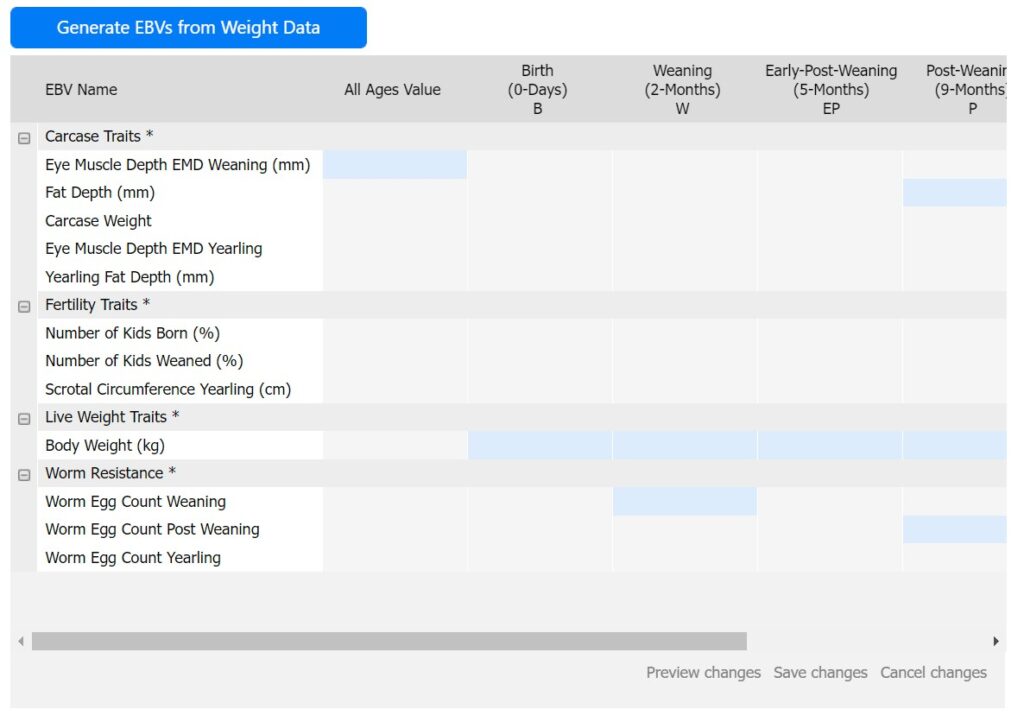Collapse the Carcase Traits group

pos(24,138)
